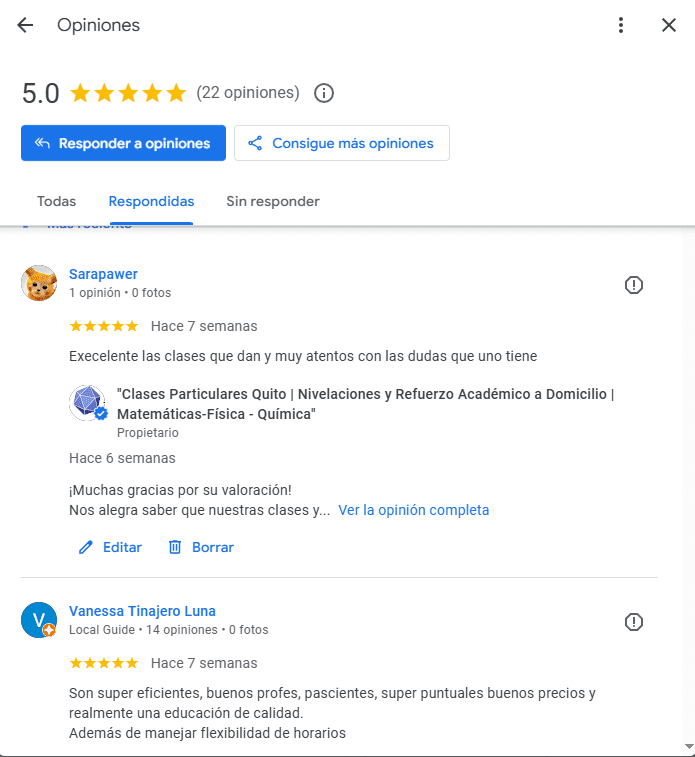Select the Respondidas tab
Viewport: 695px width, 757px height.
point(151,201)
